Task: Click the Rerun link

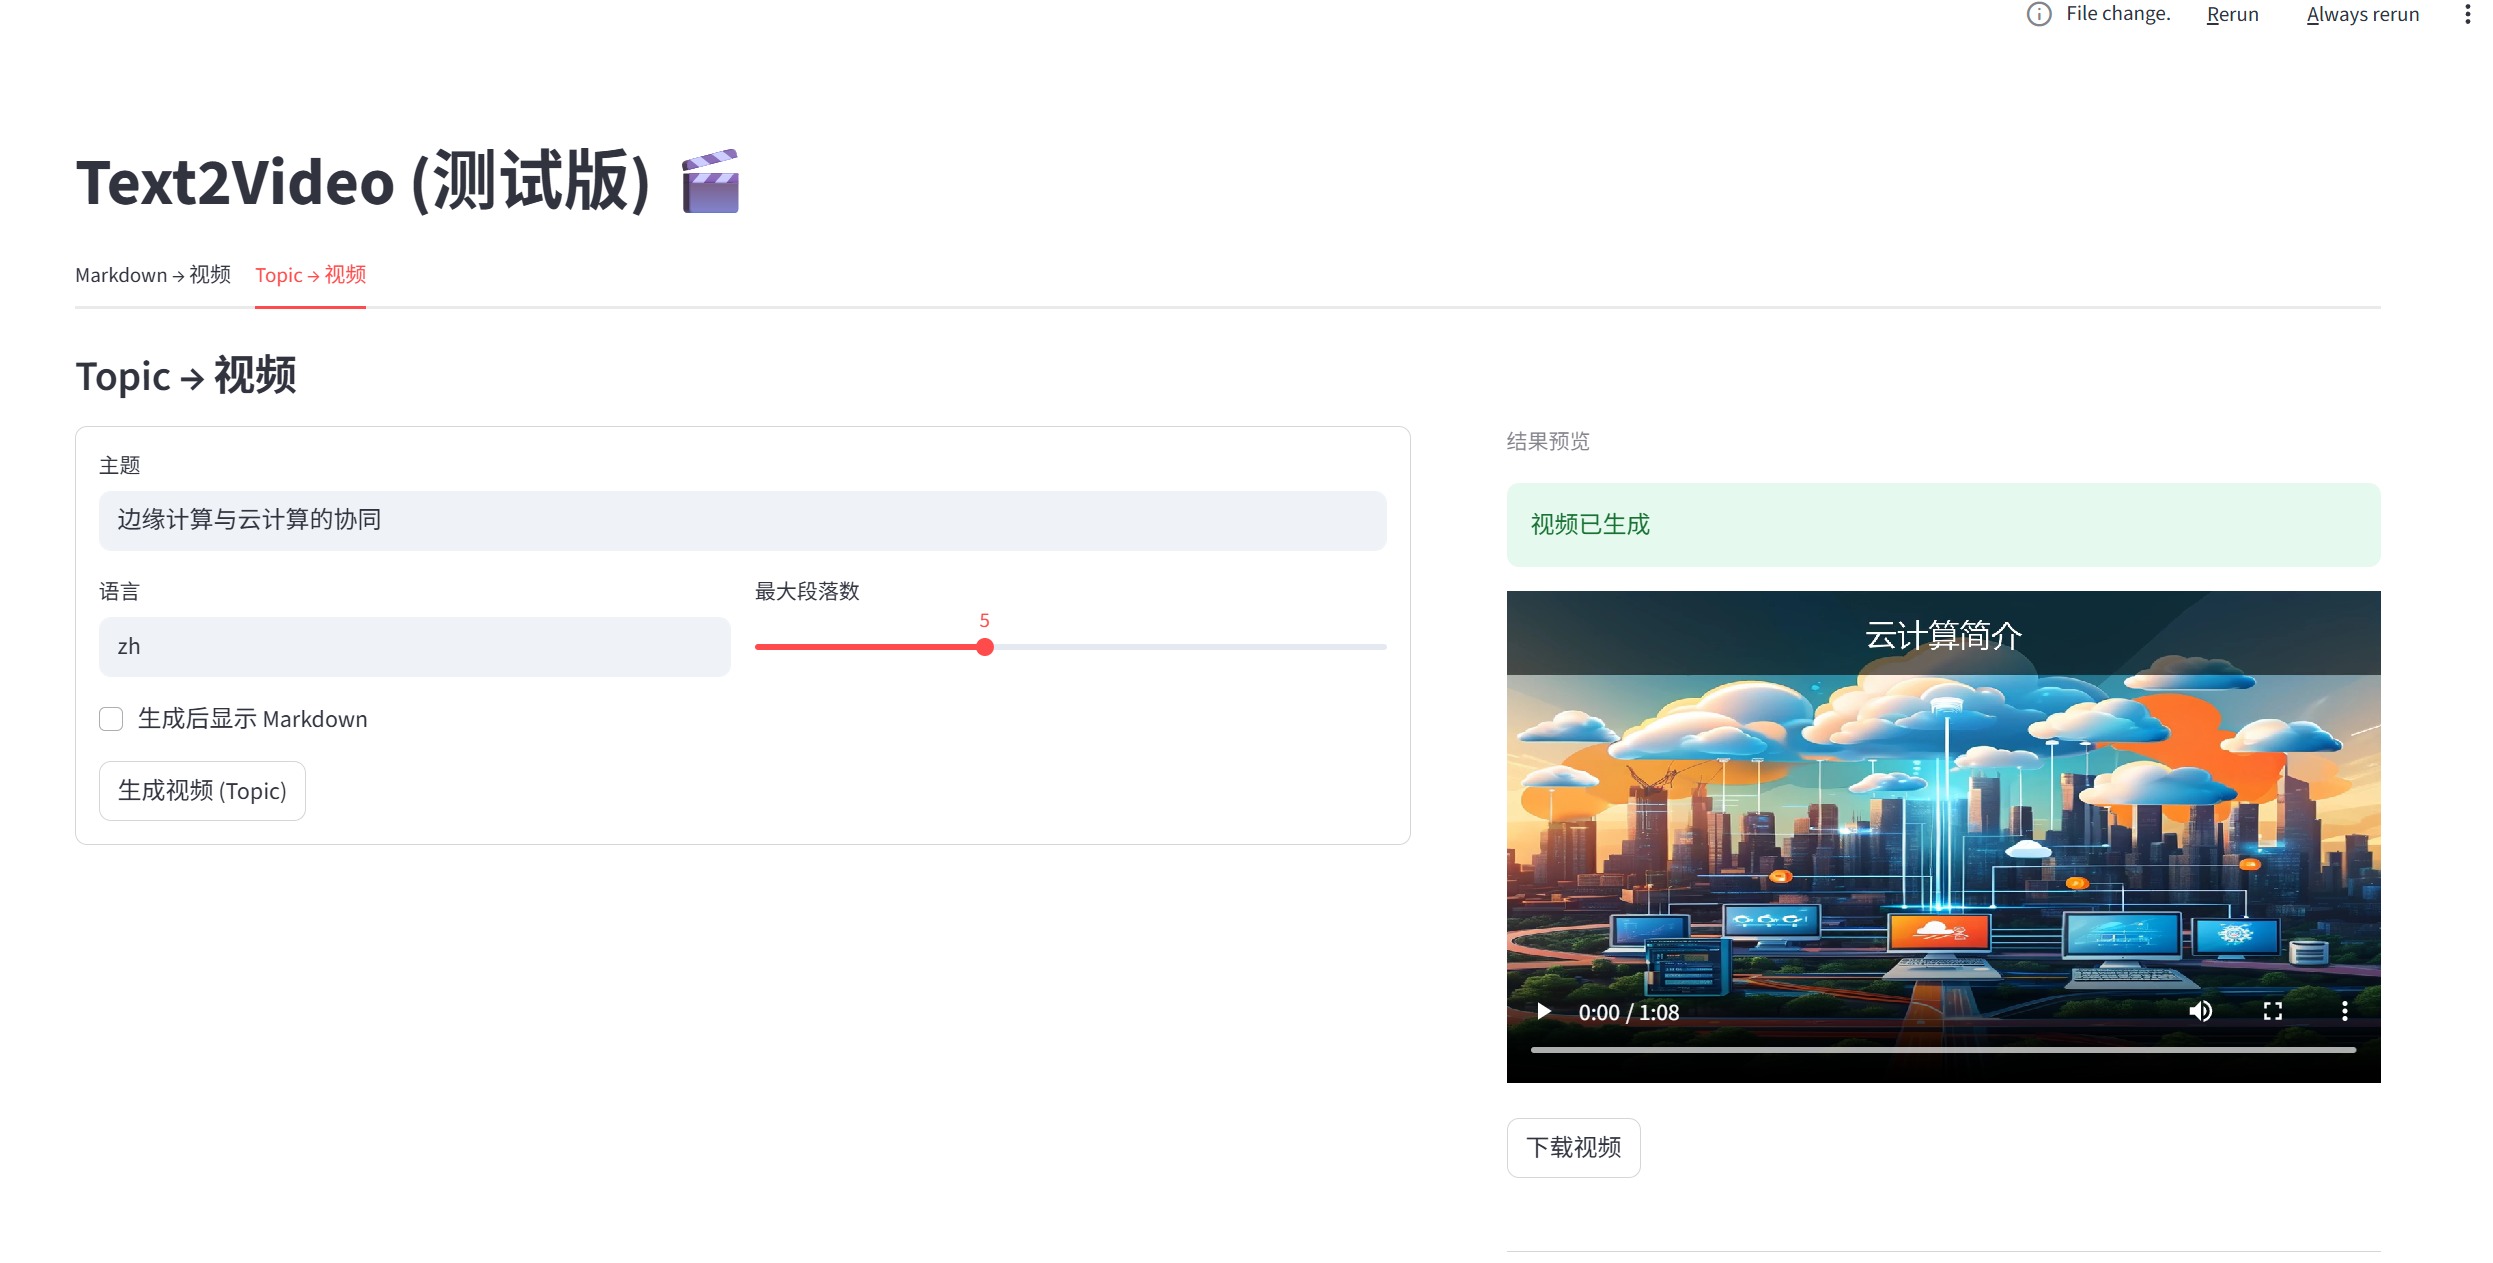Action: [x=2232, y=14]
